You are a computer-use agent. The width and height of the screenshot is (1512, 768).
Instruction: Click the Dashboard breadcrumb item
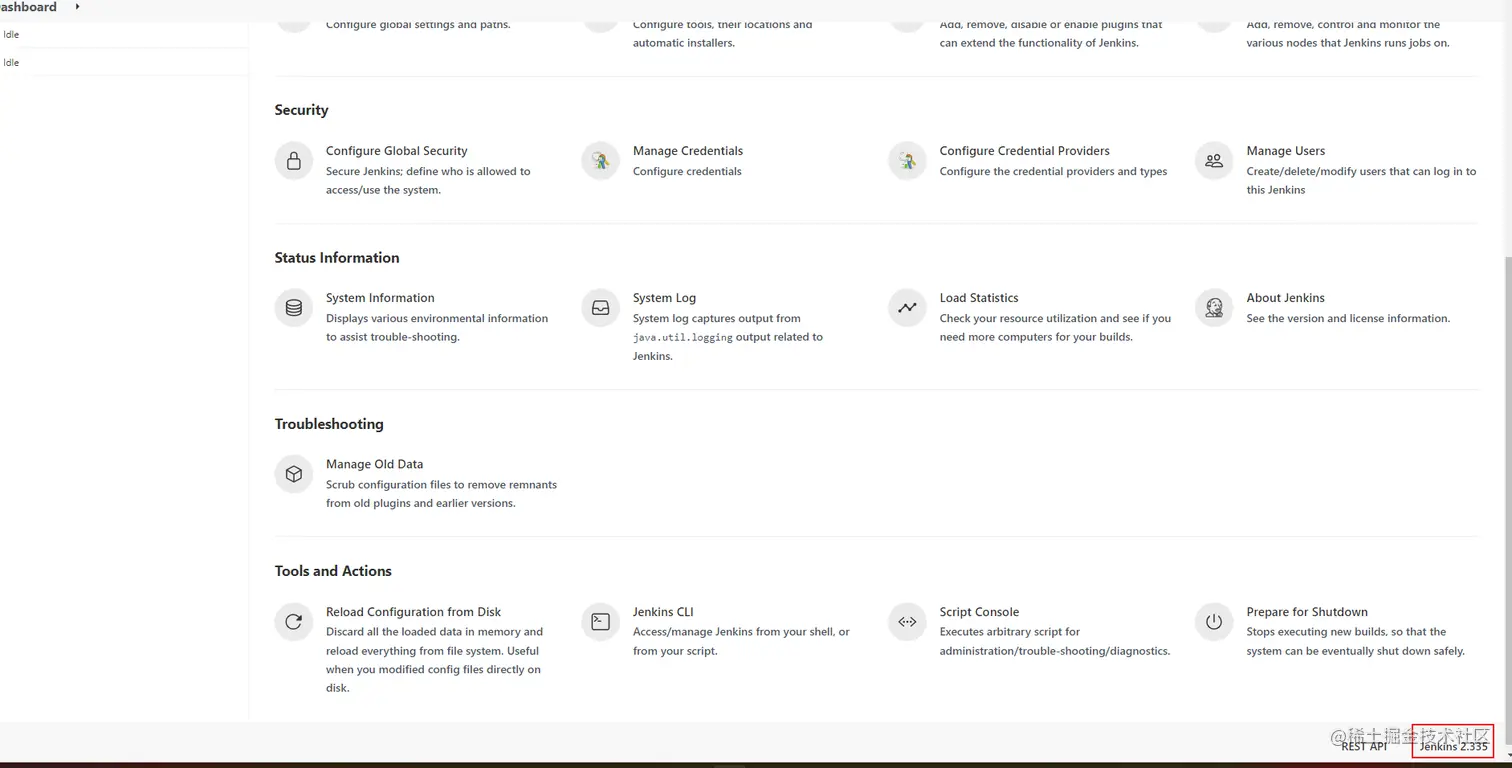[28, 7]
